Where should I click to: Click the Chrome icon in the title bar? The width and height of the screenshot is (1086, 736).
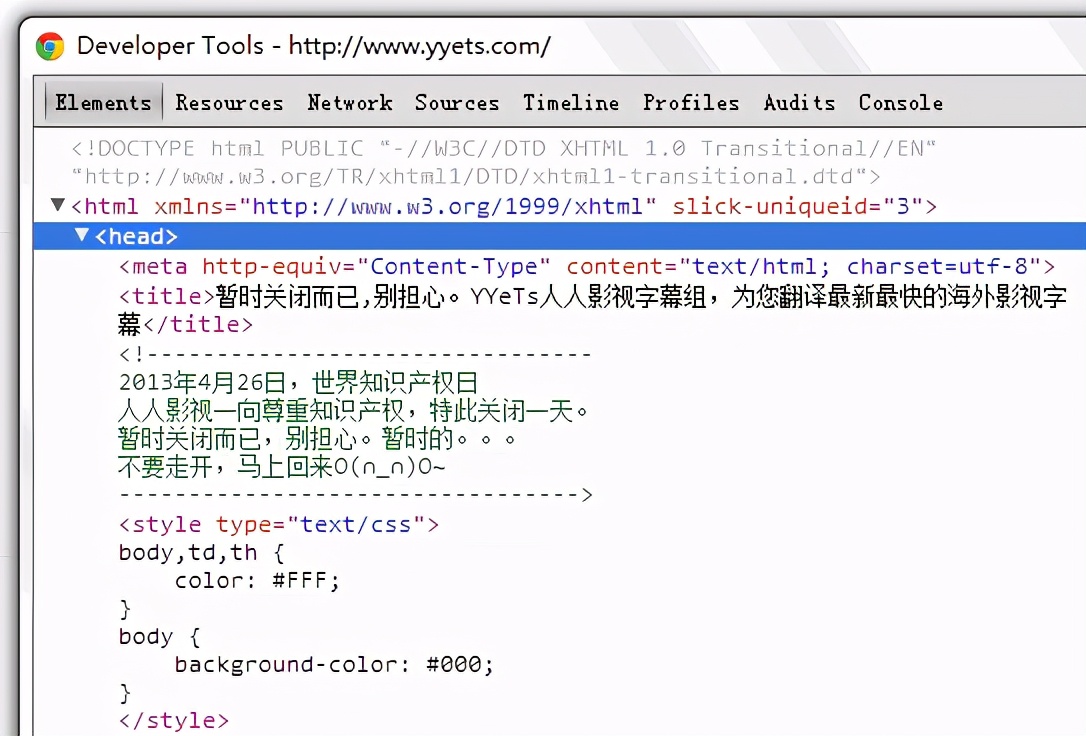point(50,46)
